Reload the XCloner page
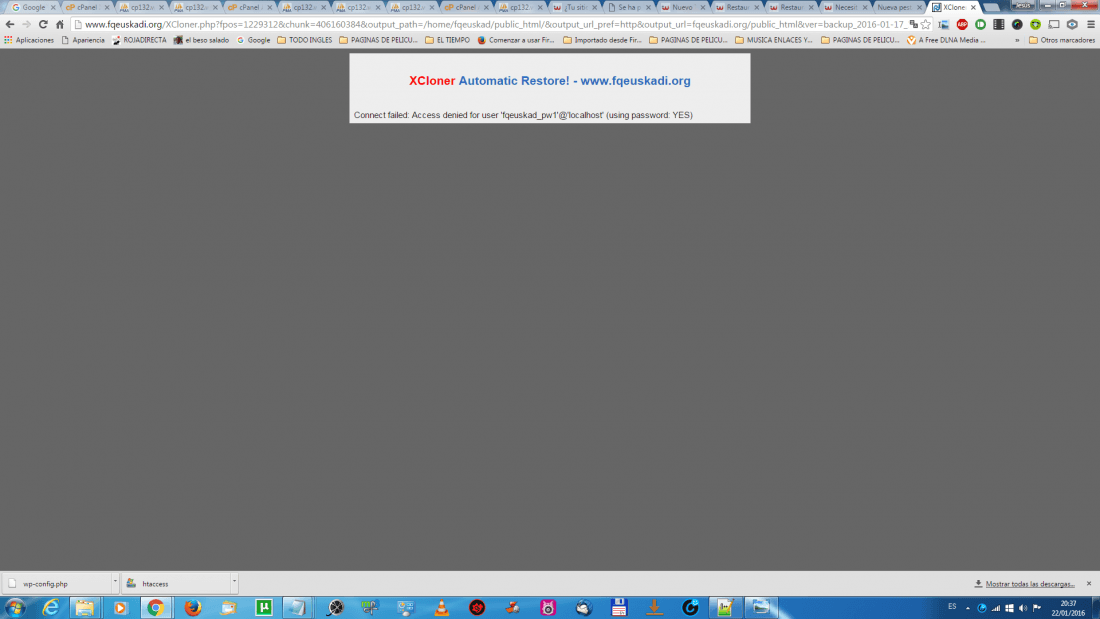The image size is (1100, 619). [x=43, y=25]
